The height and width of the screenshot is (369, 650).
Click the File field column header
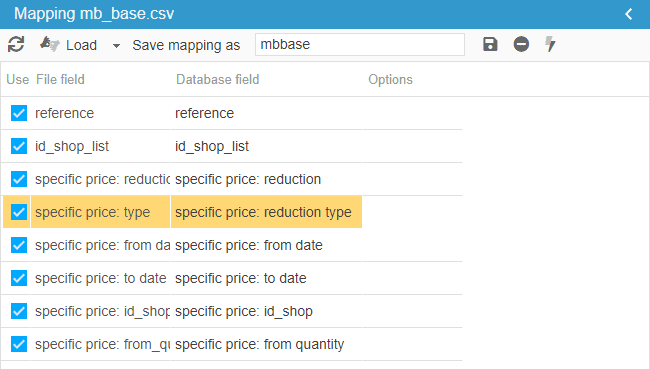60,79
